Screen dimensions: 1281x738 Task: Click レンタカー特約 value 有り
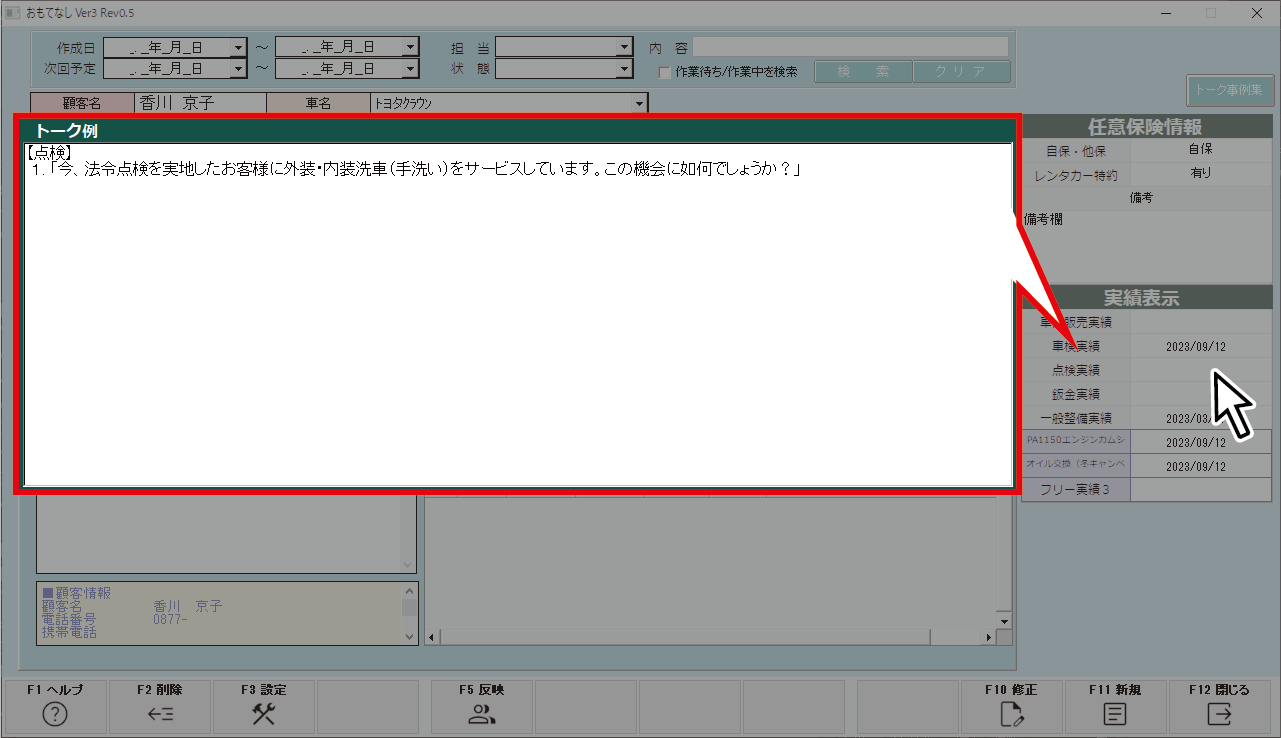tap(1201, 173)
